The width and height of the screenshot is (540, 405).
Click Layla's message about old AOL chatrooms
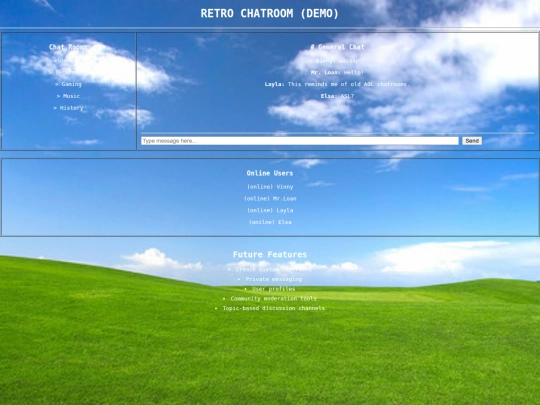[x=338, y=84]
